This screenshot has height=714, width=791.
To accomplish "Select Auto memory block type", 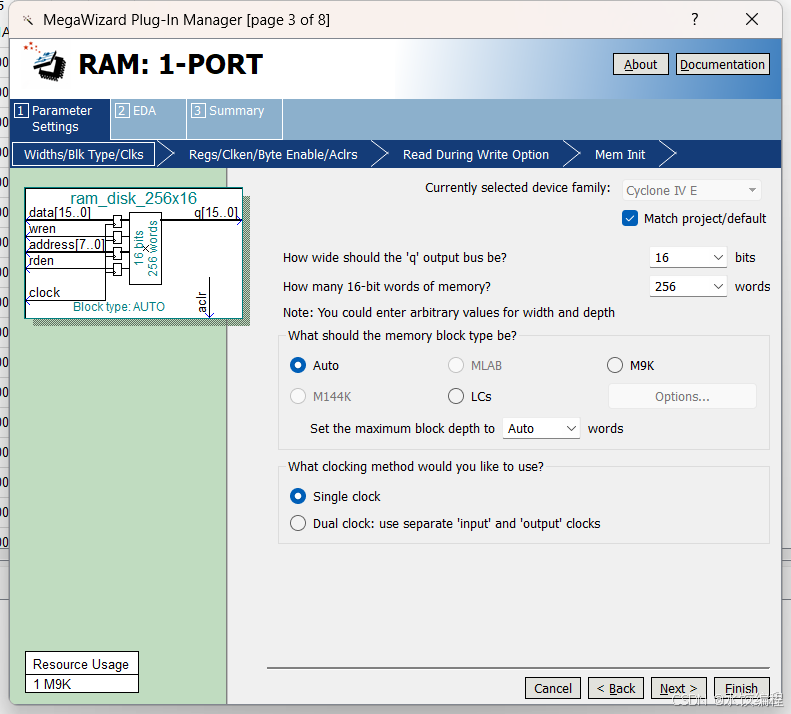I will pos(298,365).
